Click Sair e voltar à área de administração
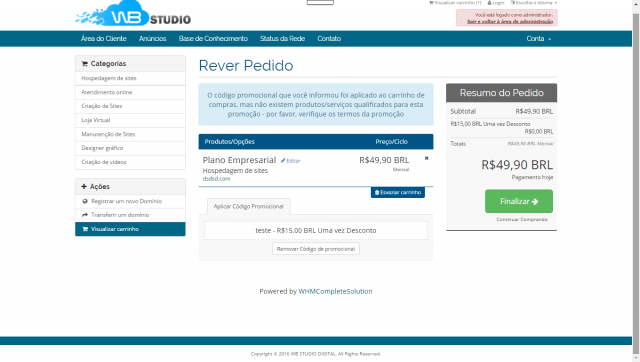The width and height of the screenshot is (640, 362). click(x=510, y=21)
